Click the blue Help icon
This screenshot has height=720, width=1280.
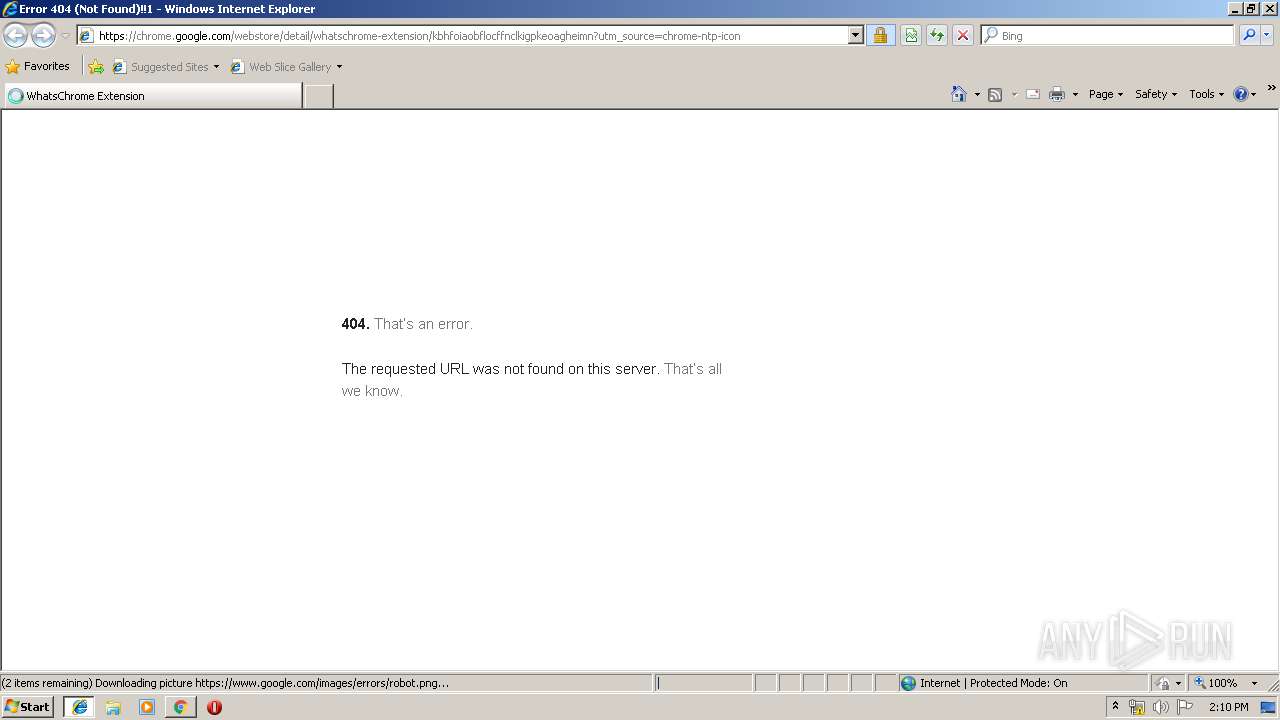[1241, 94]
